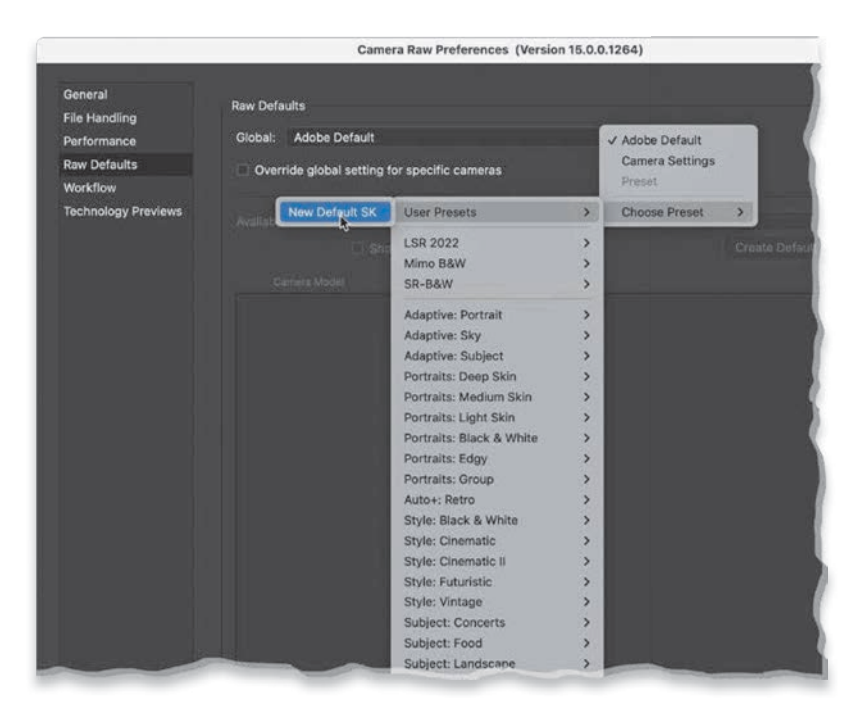Open Technology Previews section
Viewport: 852px width, 716px height.
click(x=122, y=211)
